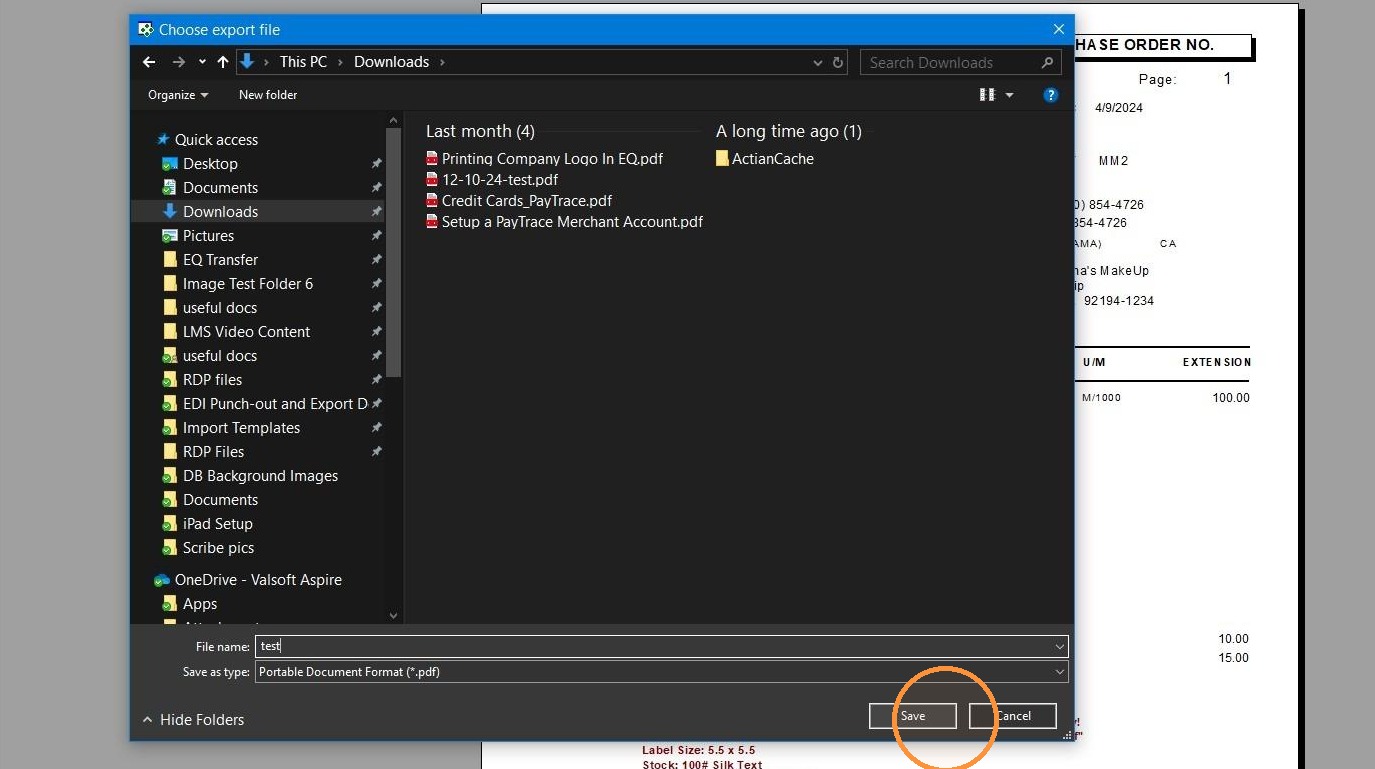Click the Back navigation arrow

pyautogui.click(x=149, y=62)
